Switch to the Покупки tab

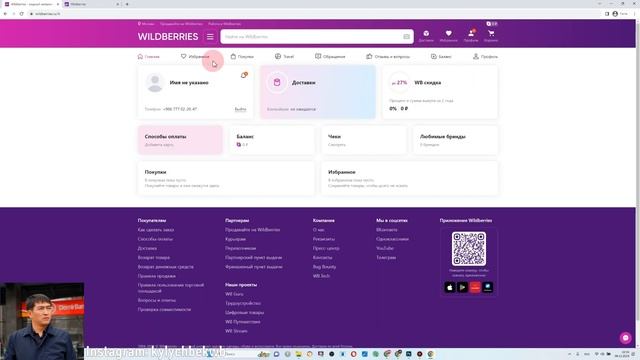pos(242,56)
